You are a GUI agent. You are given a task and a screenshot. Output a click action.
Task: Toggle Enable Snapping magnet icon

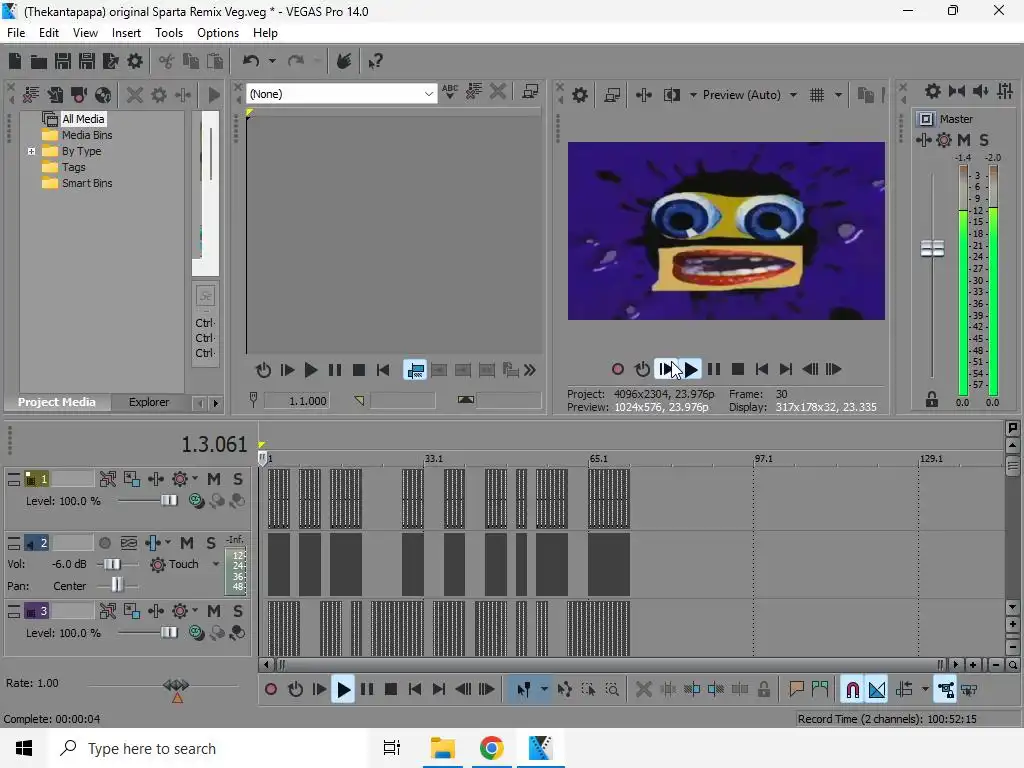tap(852, 689)
